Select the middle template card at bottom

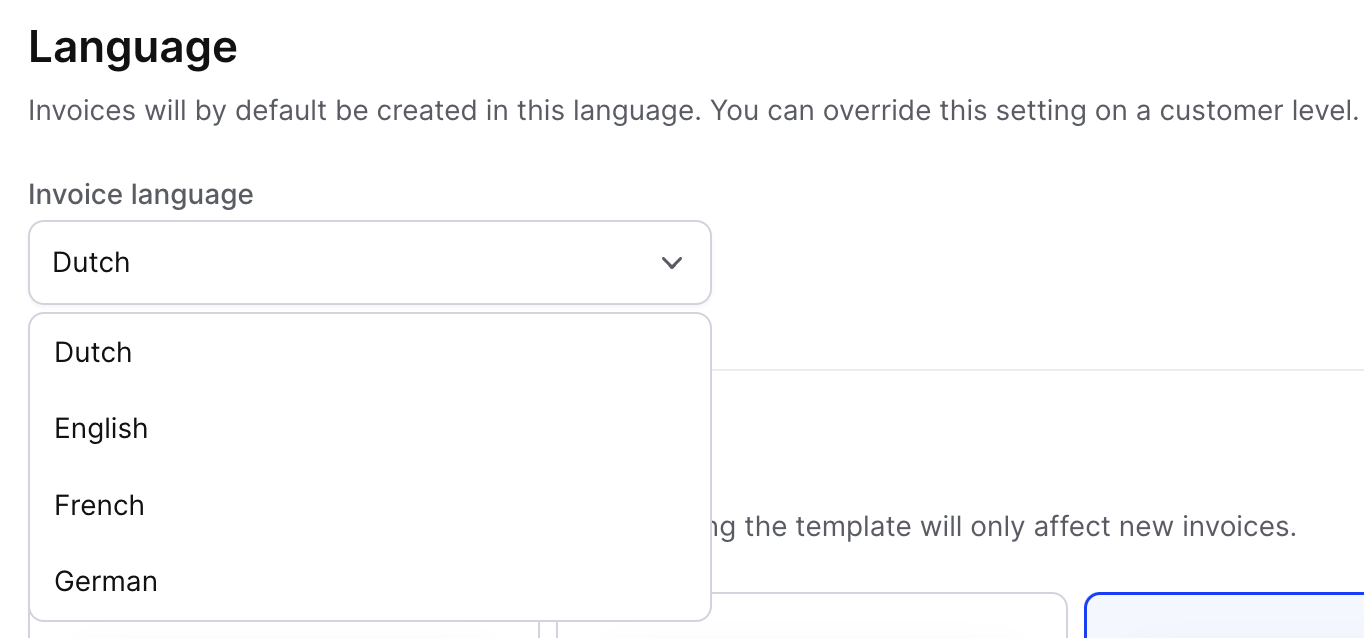[x=812, y=615]
